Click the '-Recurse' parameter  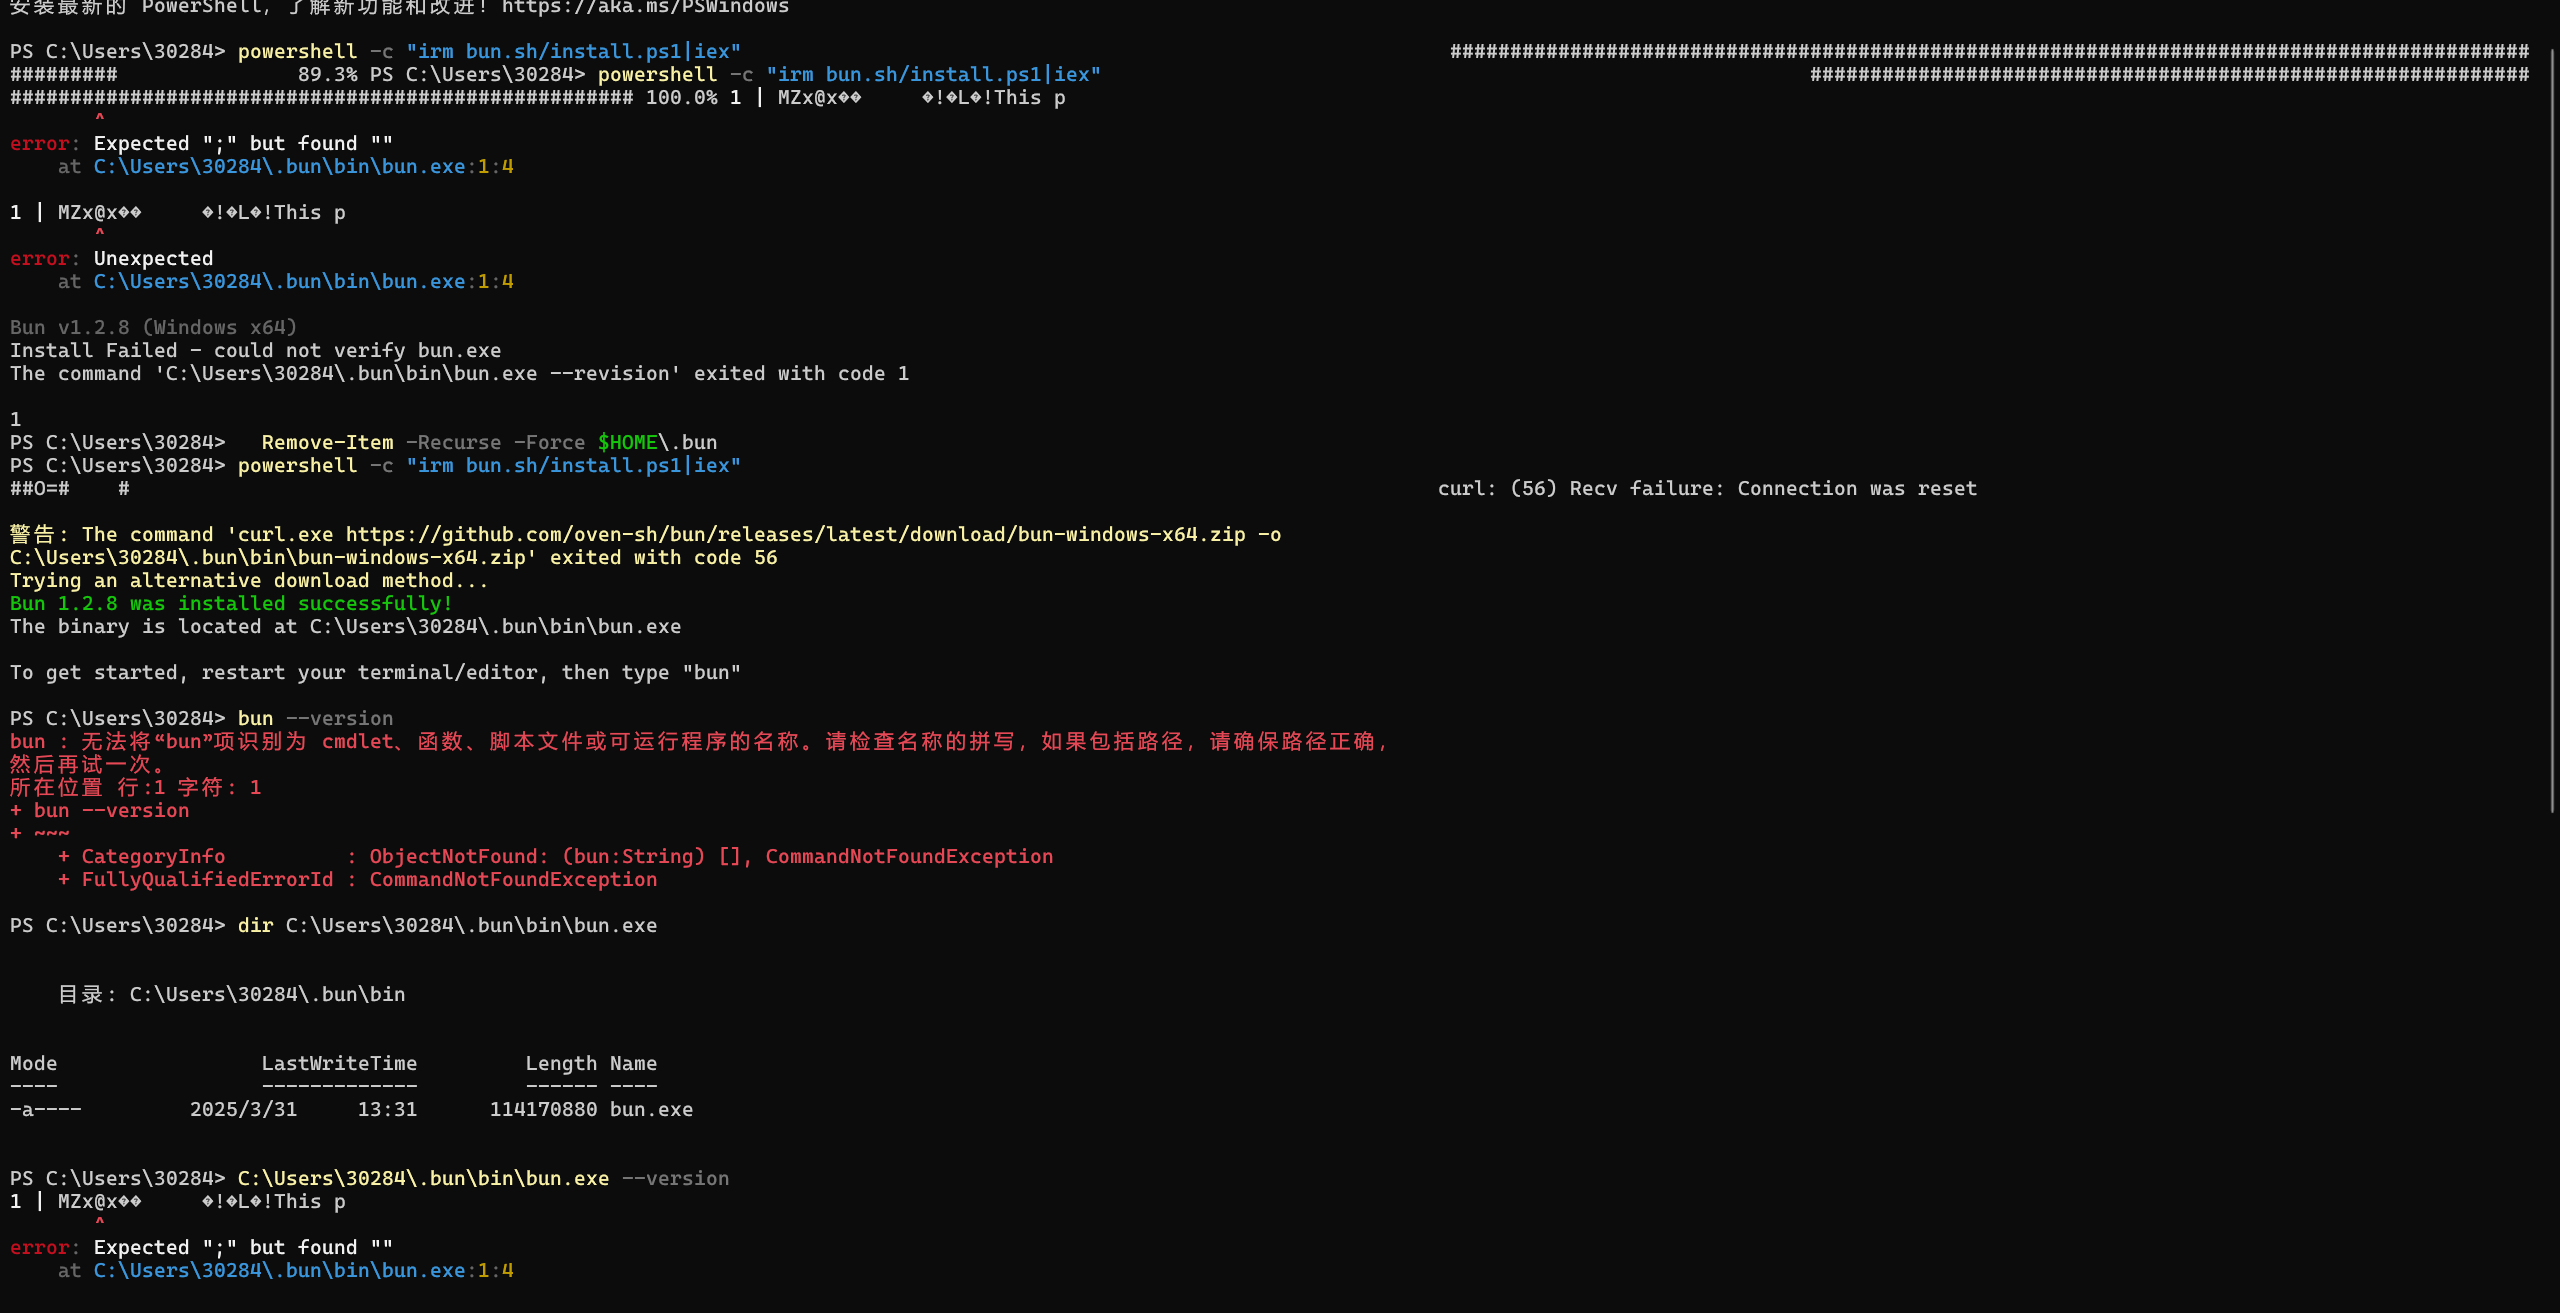pyautogui.click(x=453, y=443)
